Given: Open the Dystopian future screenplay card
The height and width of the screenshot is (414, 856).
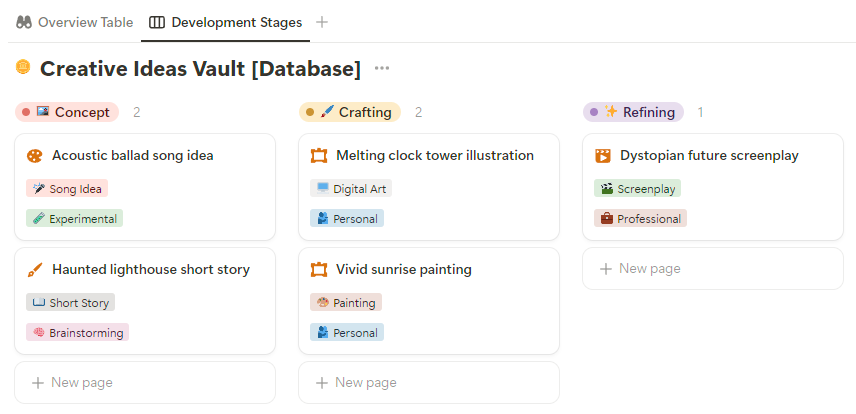Looking at the screenshot, I should 709,156.
